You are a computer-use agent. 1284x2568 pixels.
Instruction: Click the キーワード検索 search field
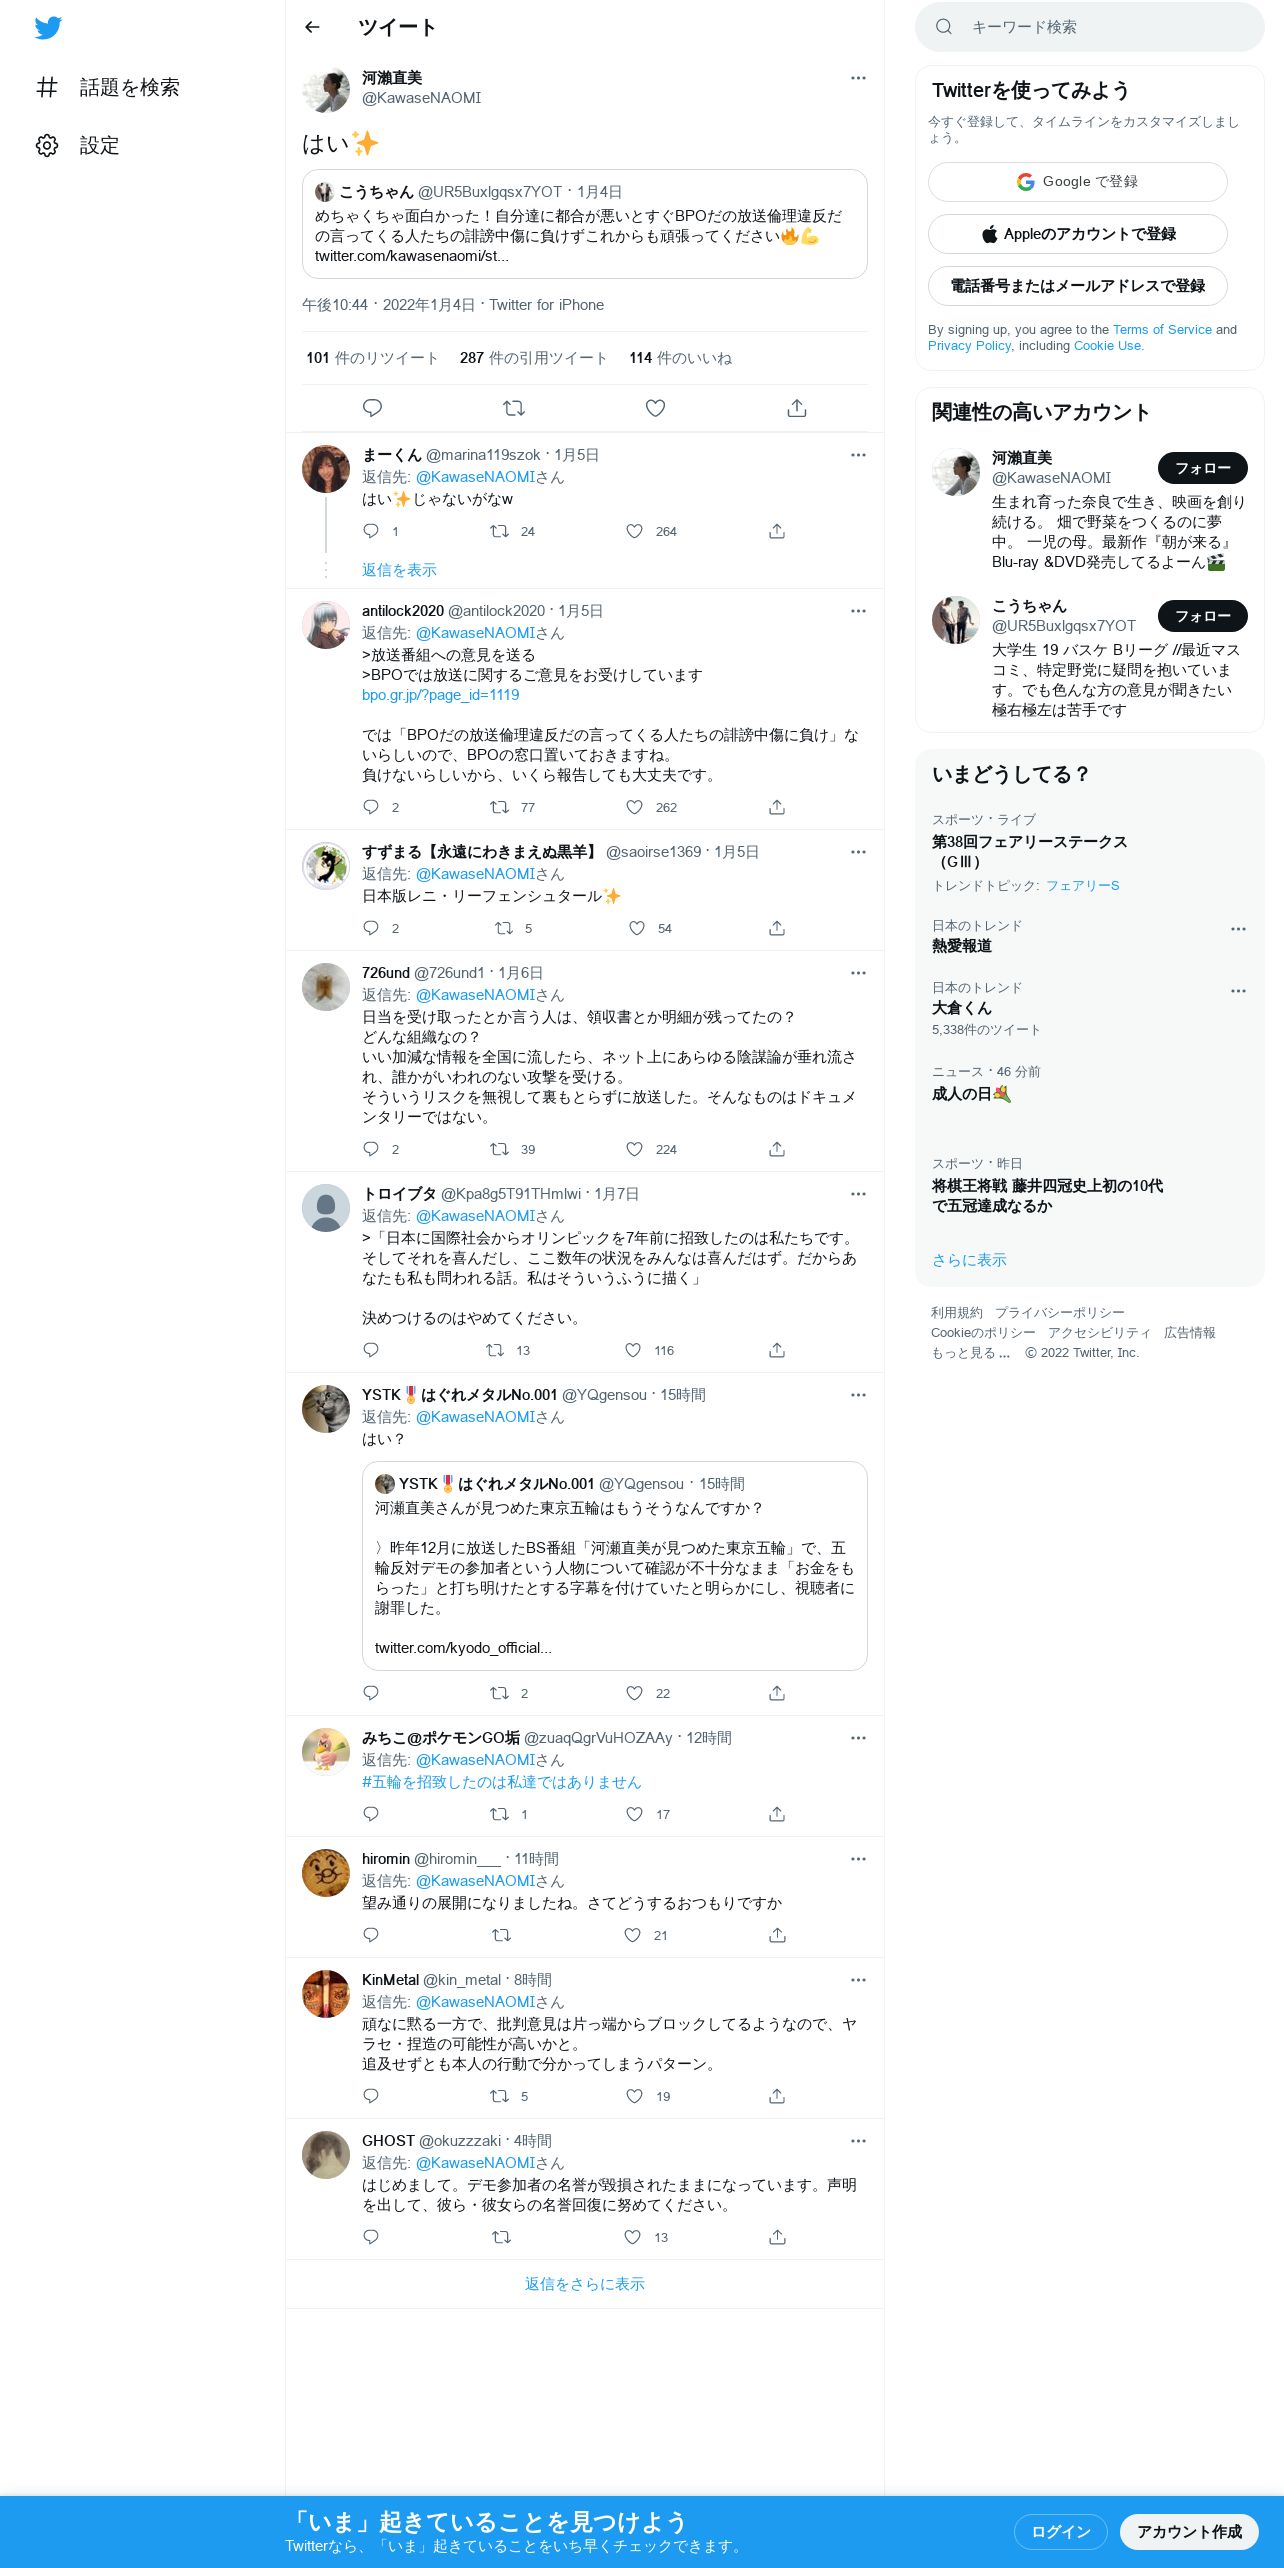point(1090,27)
